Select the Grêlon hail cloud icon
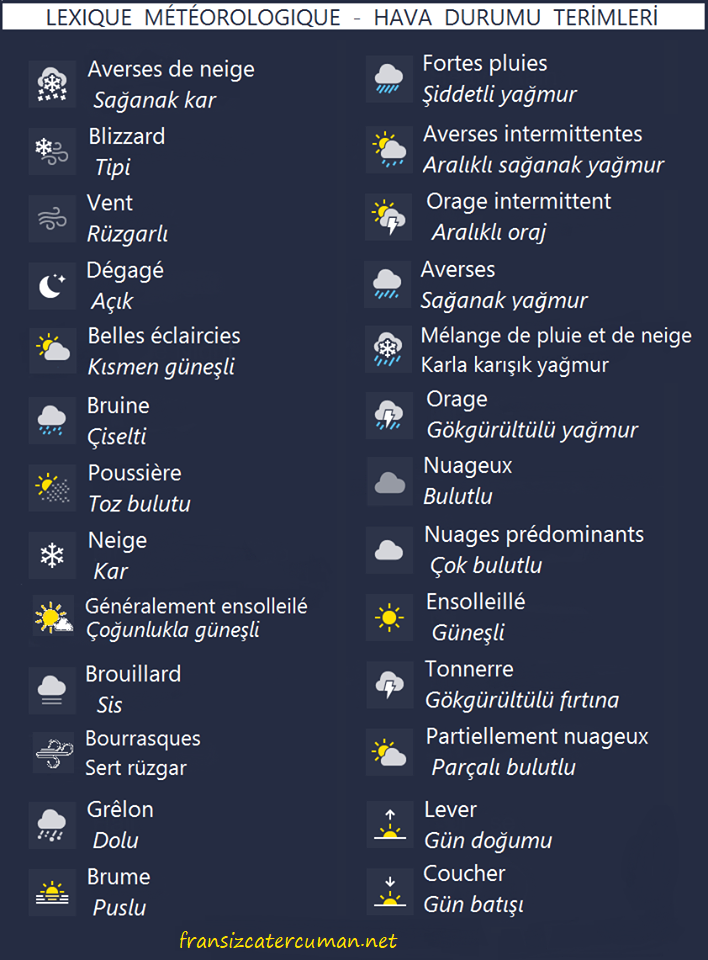Image resolution: width=708 pixels, height=960 pixels. tap(52, 825)
